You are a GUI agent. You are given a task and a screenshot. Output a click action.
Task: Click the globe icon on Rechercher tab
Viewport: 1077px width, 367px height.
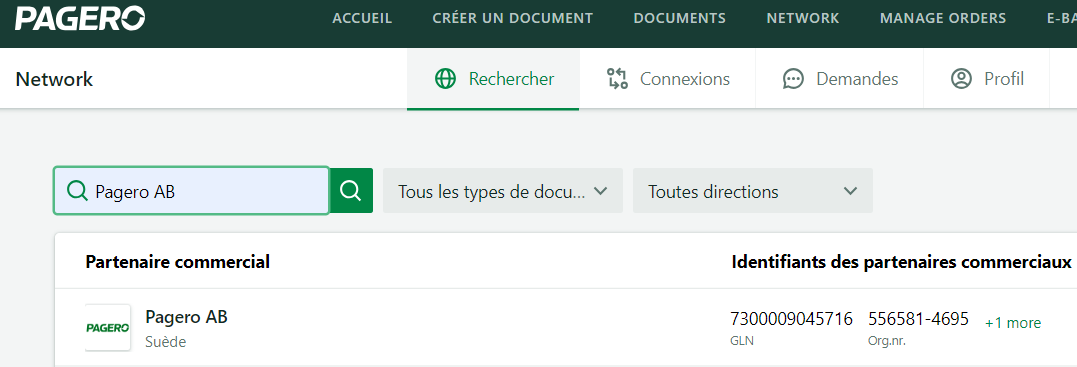click(445, 79)
